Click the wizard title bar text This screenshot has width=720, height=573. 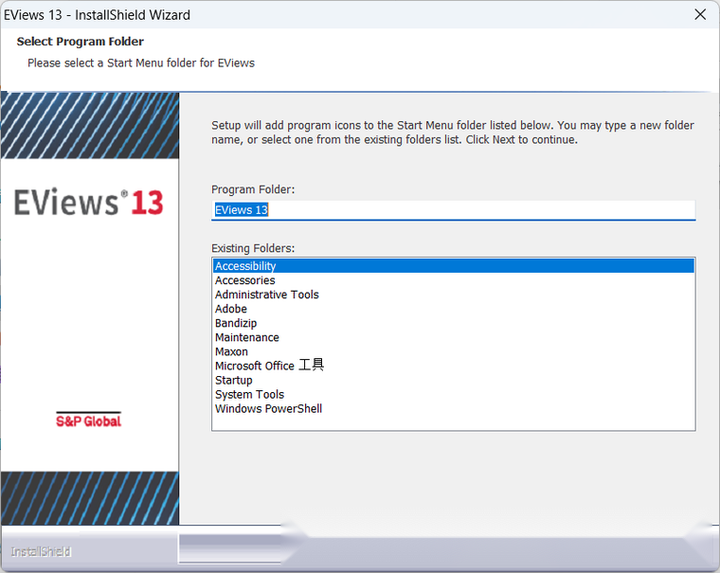click(98, 15)
